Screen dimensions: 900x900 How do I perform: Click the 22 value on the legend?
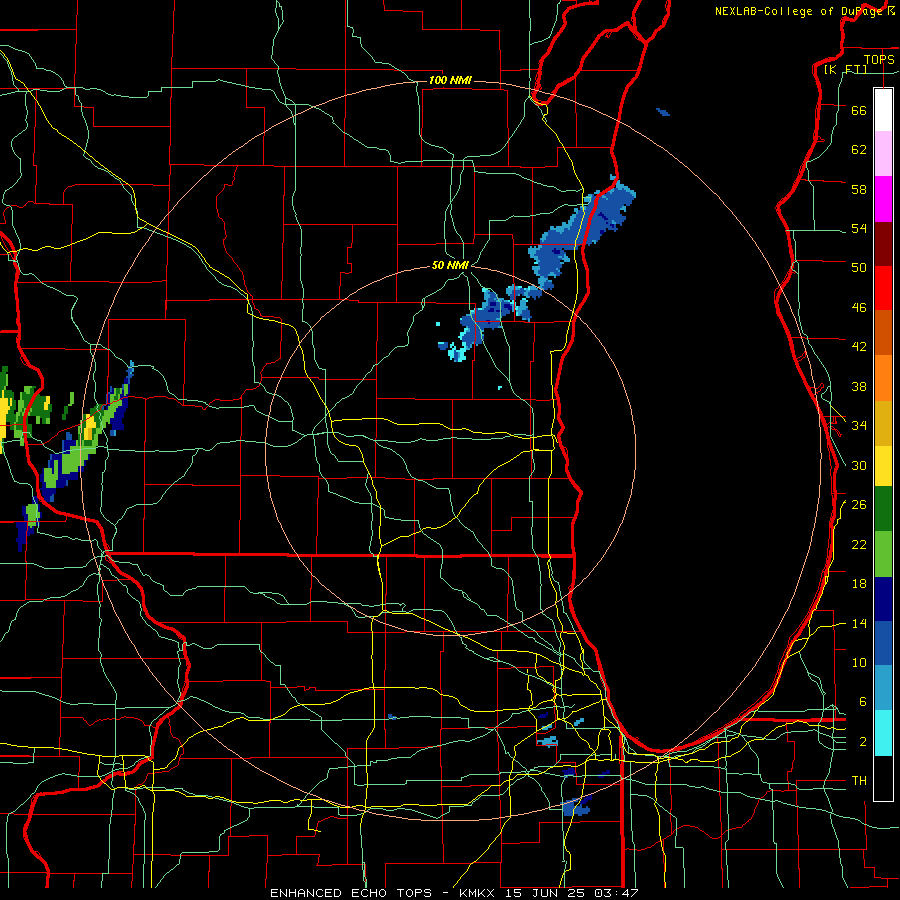[859, 544]
